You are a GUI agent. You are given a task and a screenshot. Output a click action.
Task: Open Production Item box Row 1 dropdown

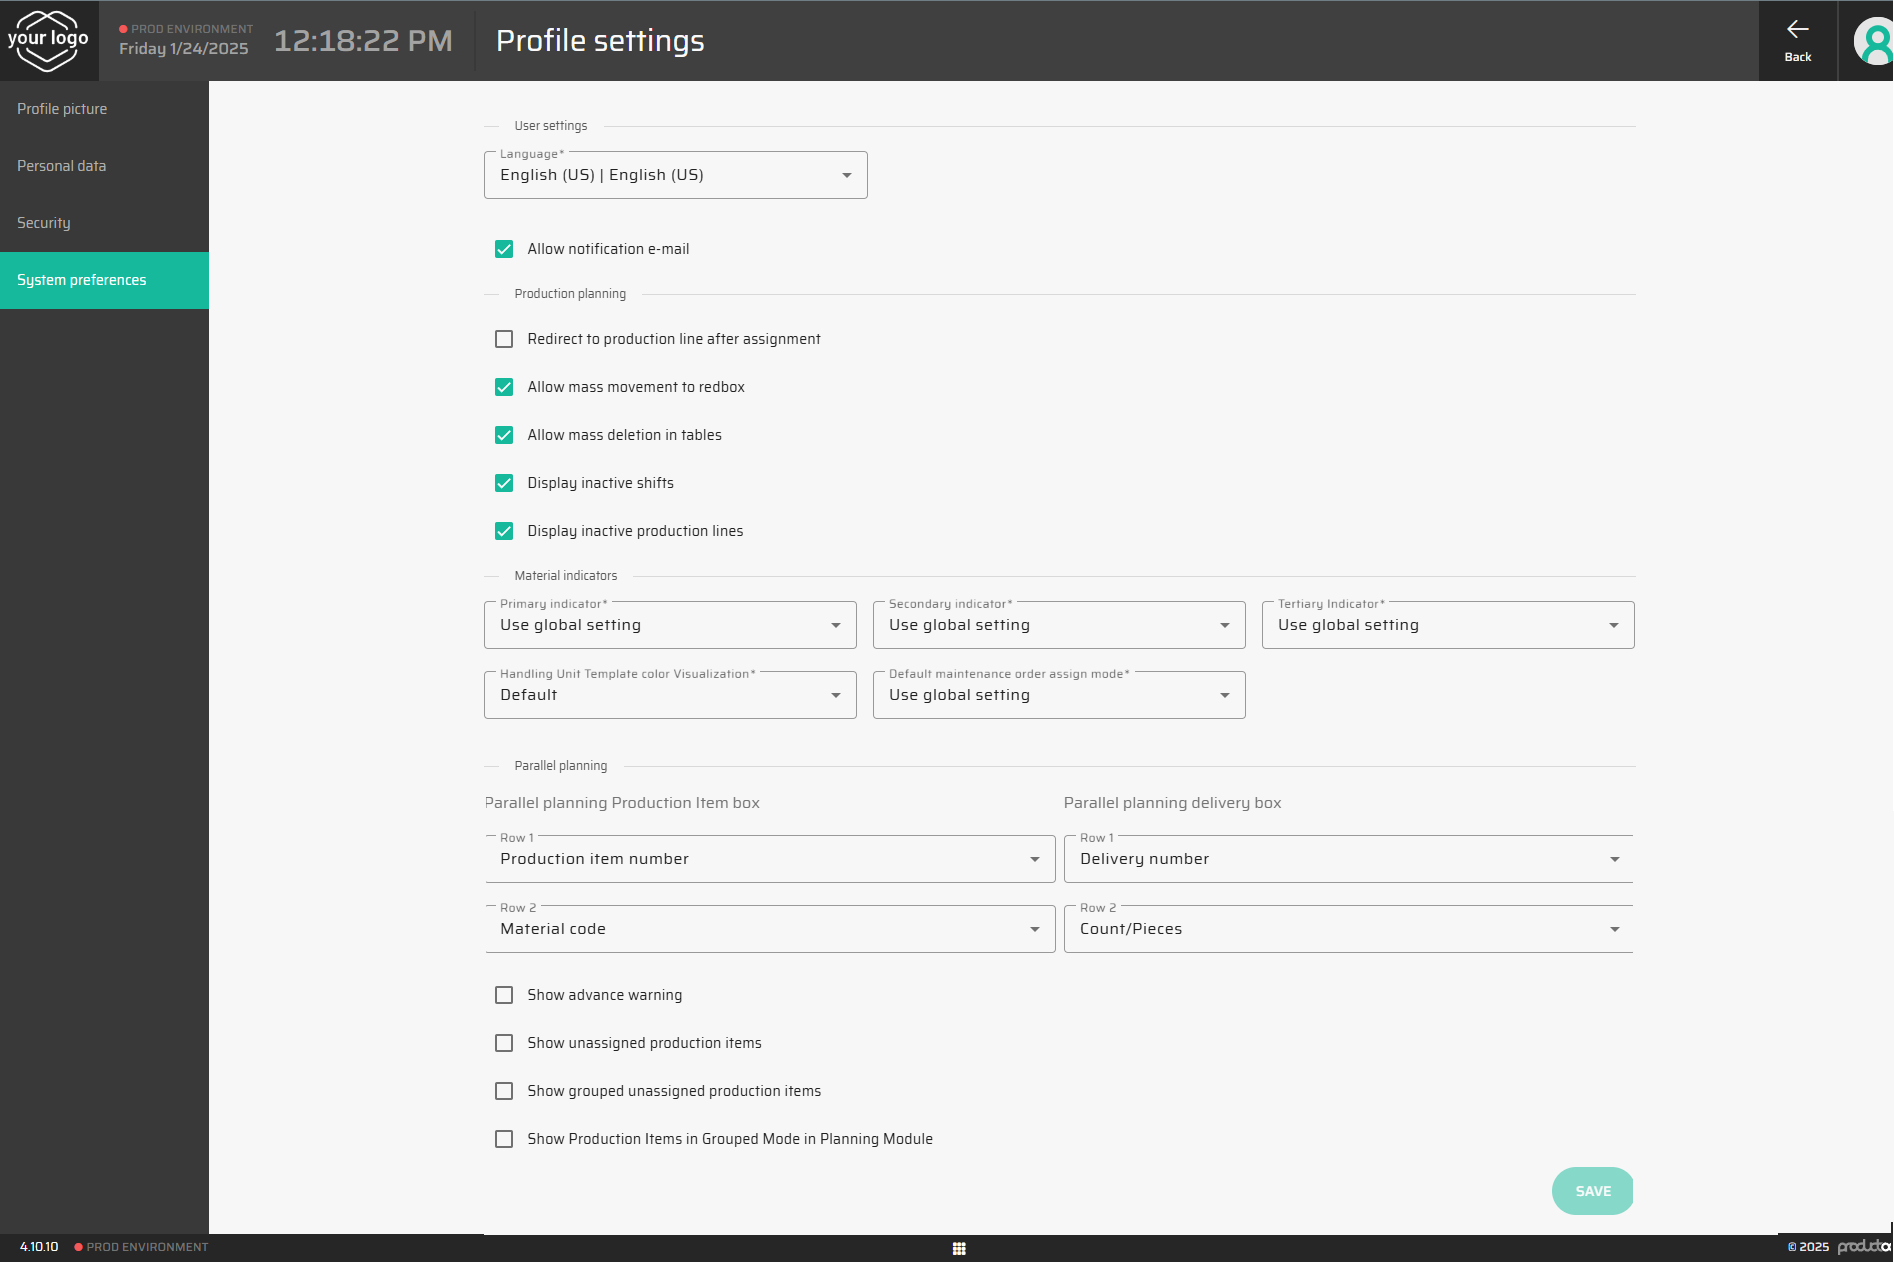[769, 860]
